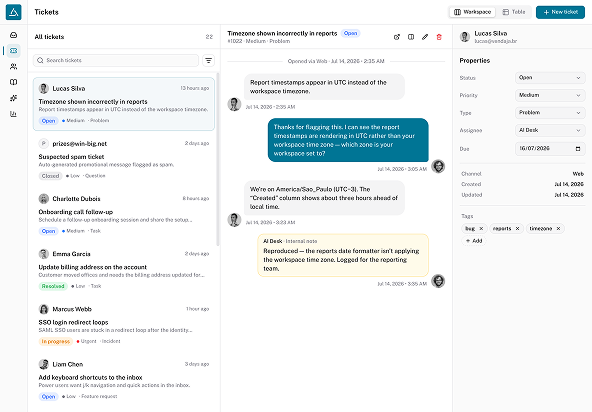Screen dimensions: 592x412
Task: Edit ticket with the pencil icon
Action: (x=425, y=37)
